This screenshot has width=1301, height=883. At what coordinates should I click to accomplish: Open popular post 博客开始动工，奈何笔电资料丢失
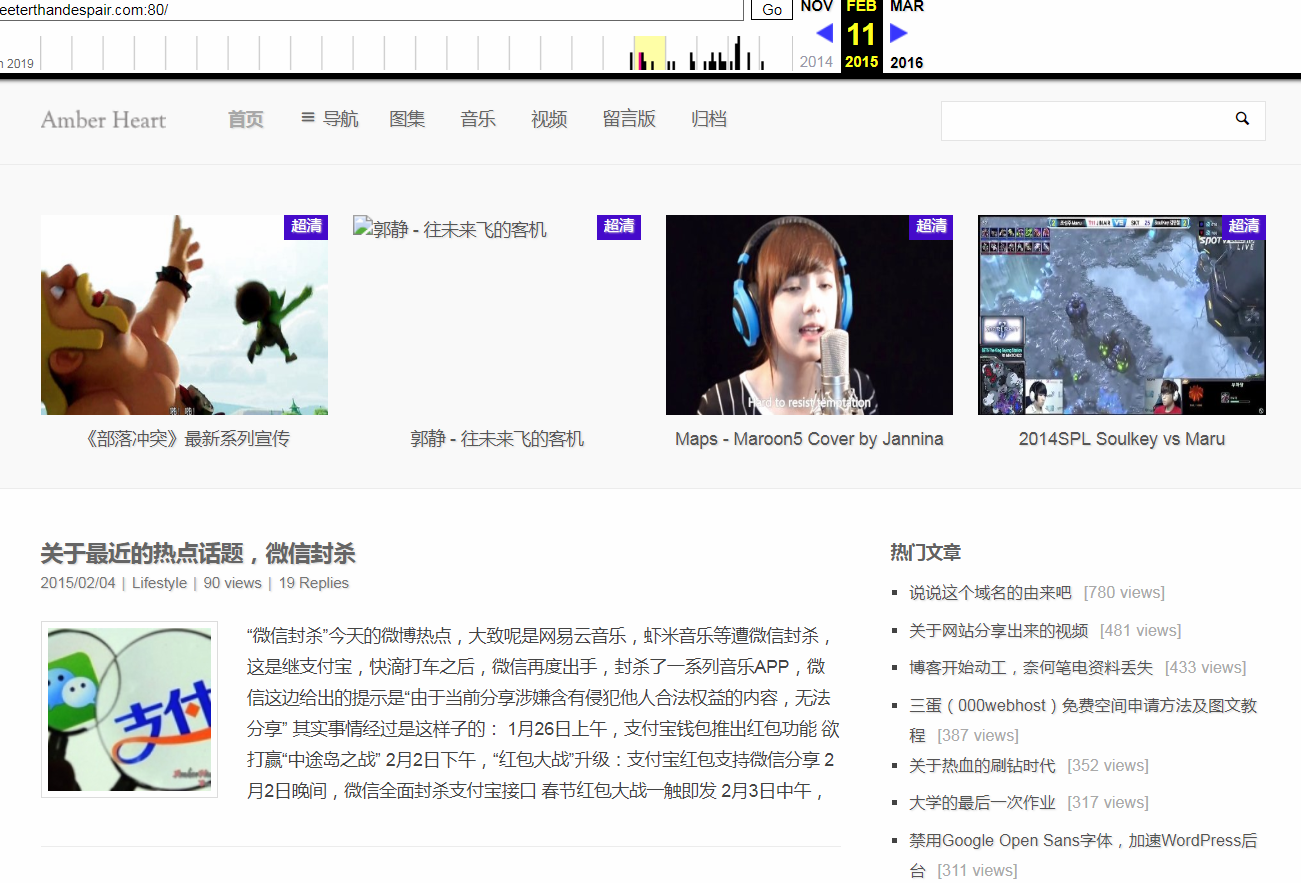pyautogui.click(x=1031, y=668)
